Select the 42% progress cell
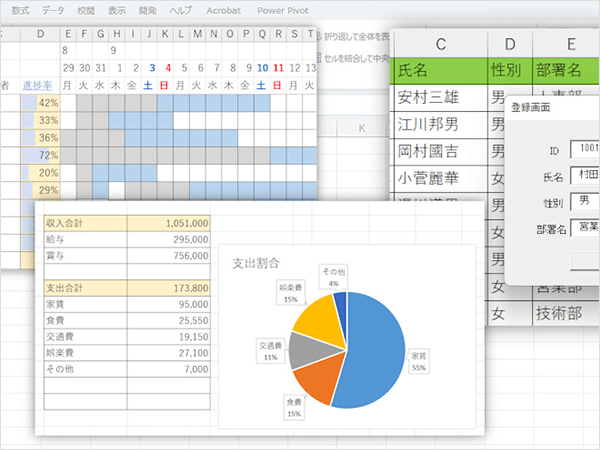Screen dimensions: 600x450 tap(40, 103)
